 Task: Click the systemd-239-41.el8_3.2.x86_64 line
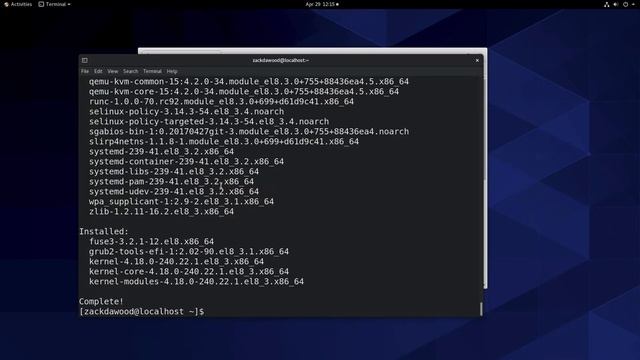161,151
